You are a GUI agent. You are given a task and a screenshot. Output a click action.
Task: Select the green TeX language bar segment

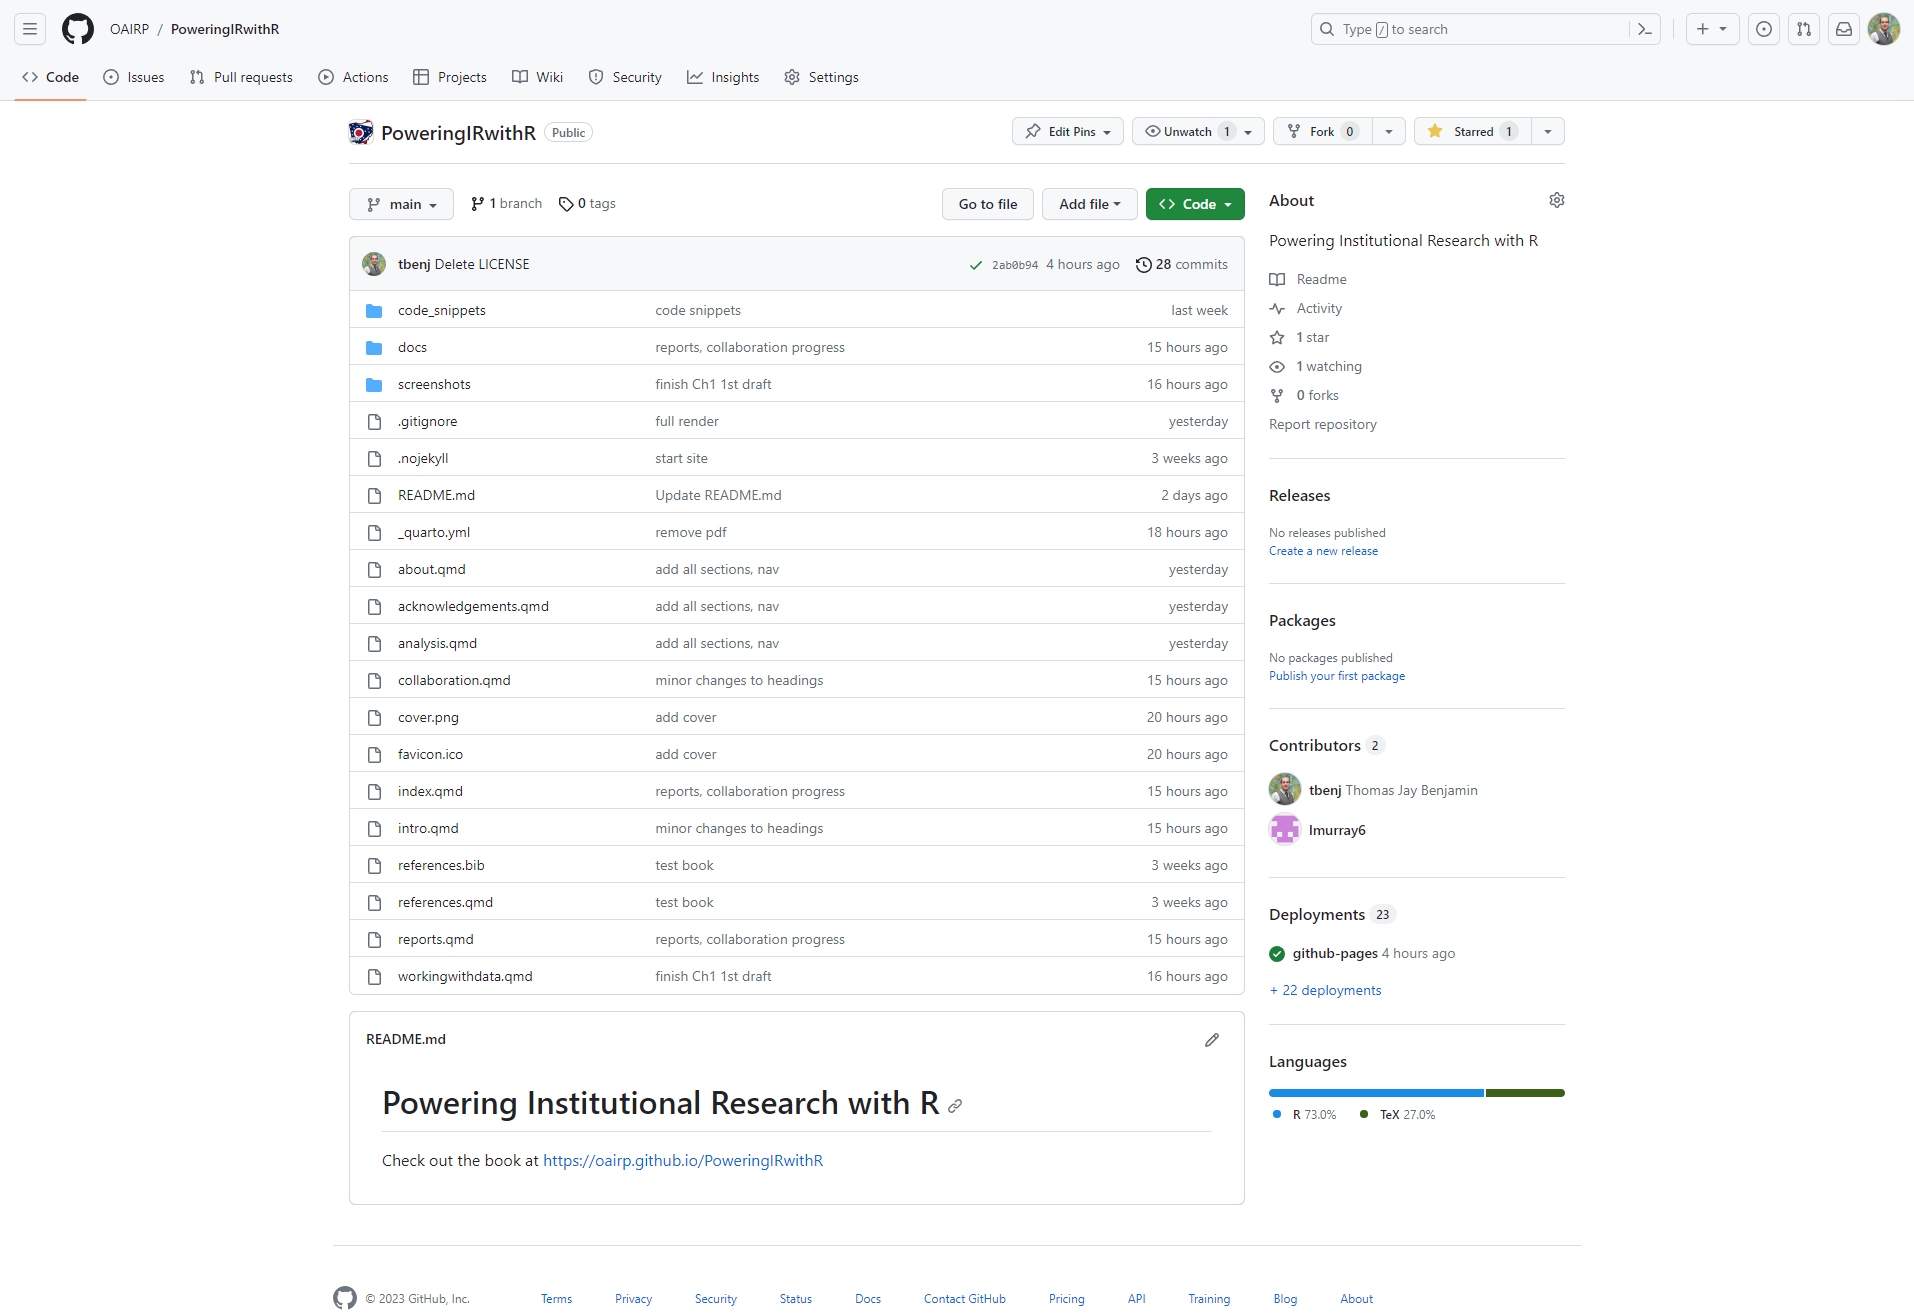pos(1525,1093)
